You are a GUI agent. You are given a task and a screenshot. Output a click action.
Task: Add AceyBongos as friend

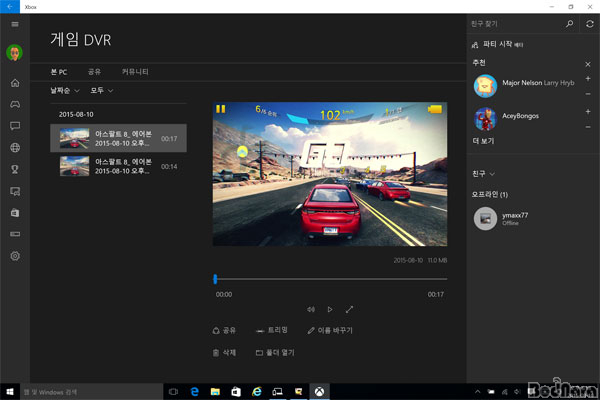588,111
